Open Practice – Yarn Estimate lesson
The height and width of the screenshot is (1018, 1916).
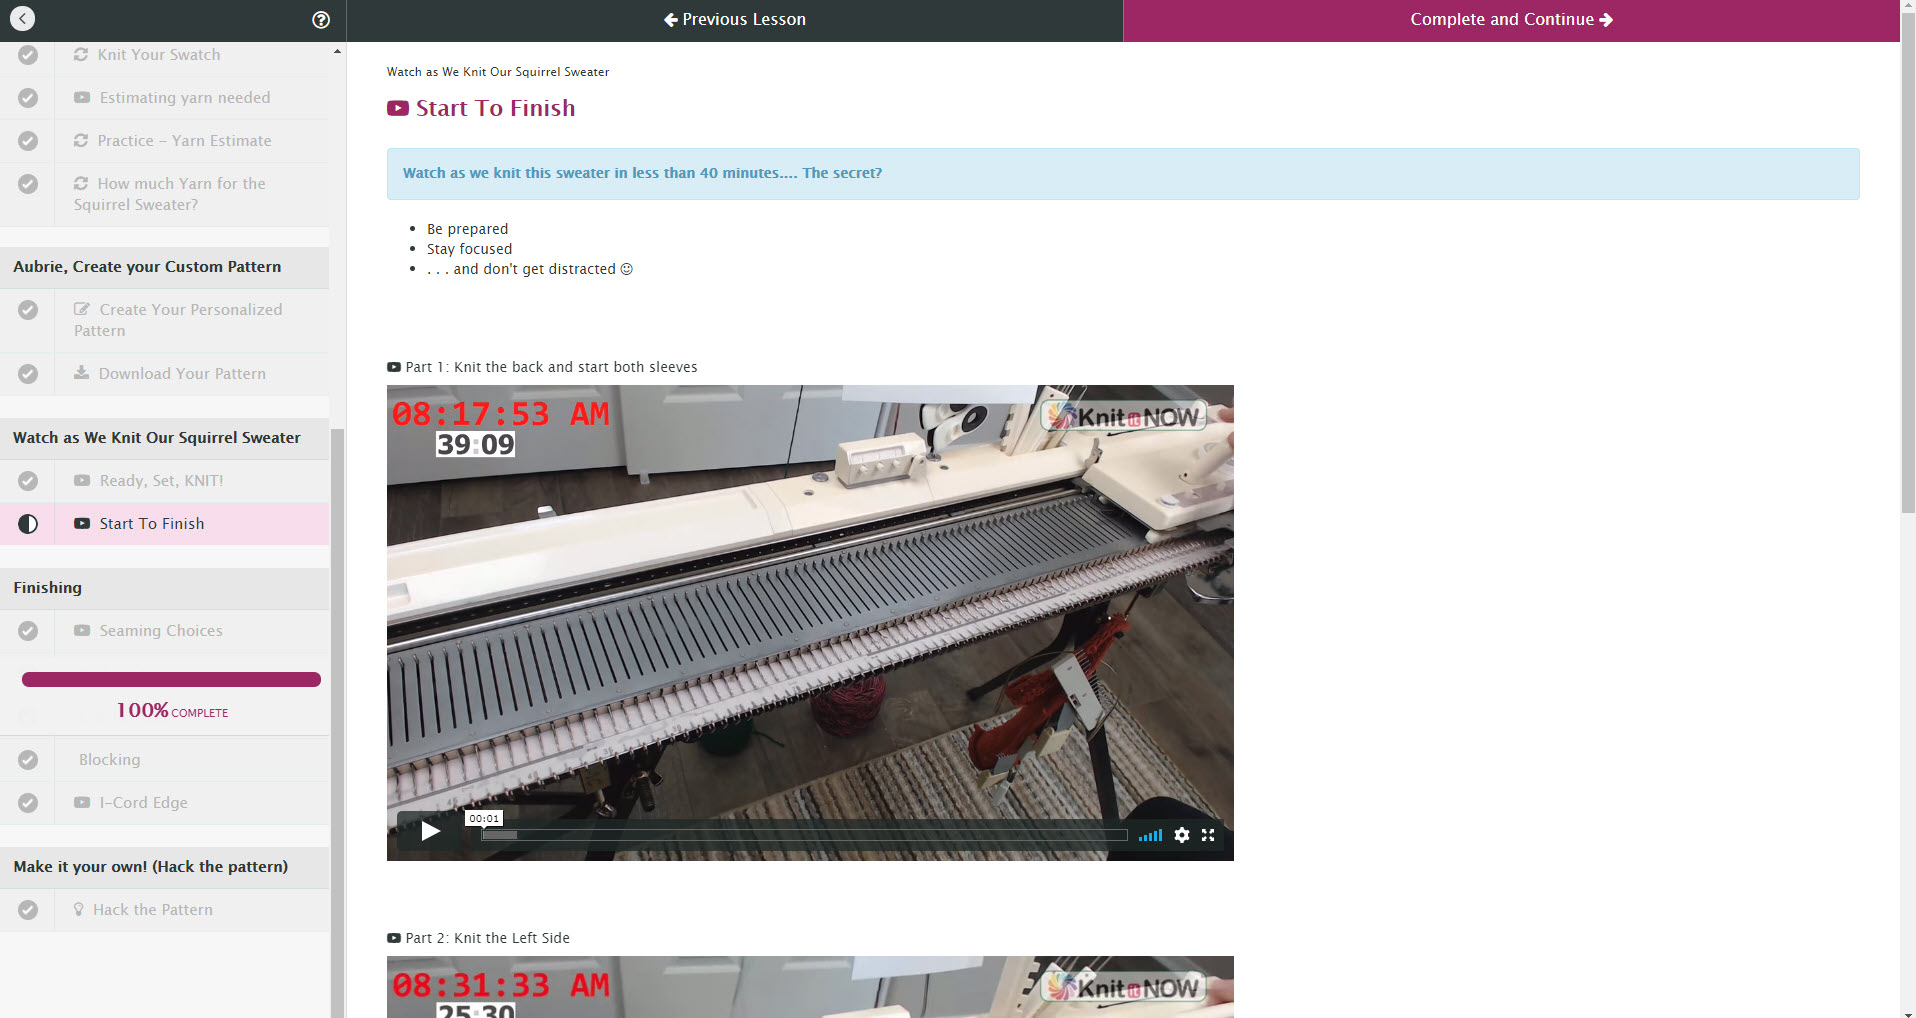[185, 141]
